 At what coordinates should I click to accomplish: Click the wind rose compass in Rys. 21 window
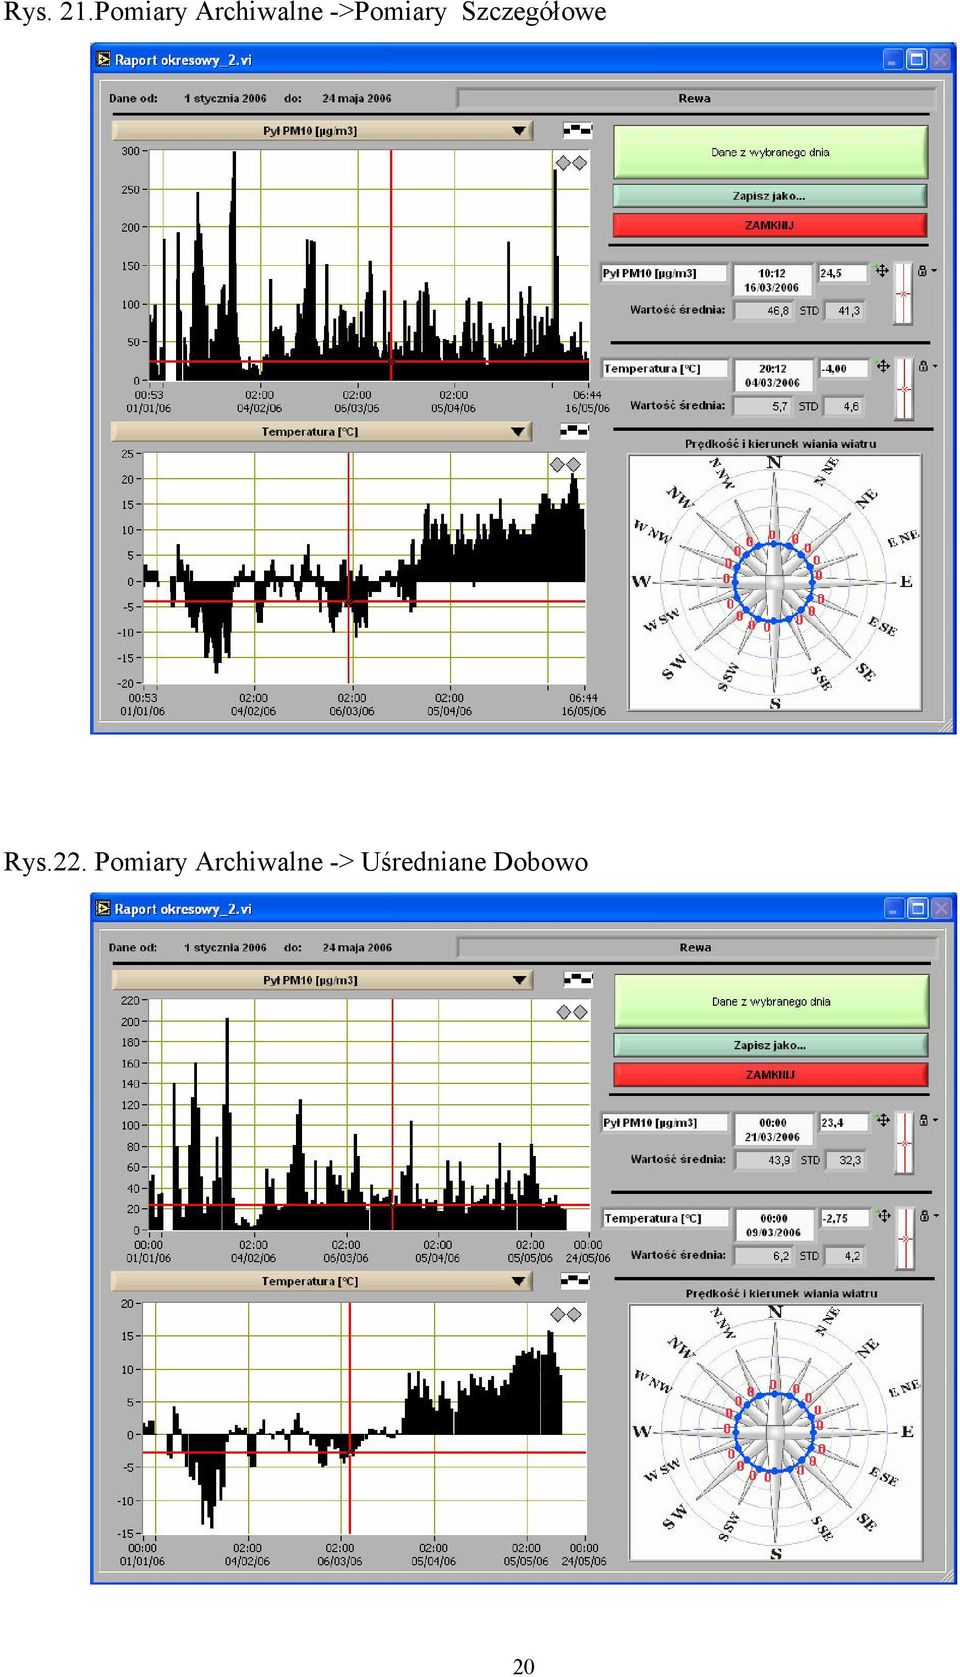tap(774, 582)
